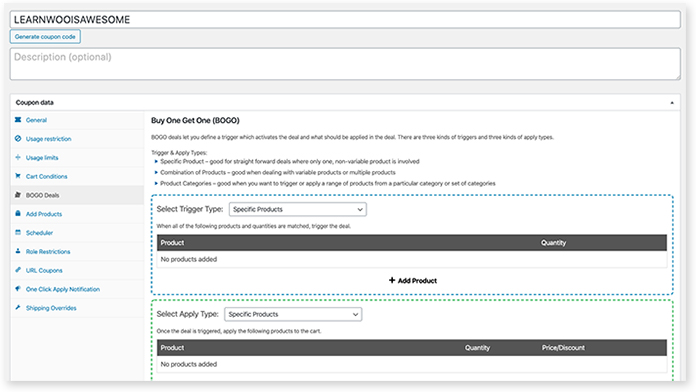This screenshot has width=696, height=392.
Task: Click the Coupon data panel heading
Action: [35, 103]
